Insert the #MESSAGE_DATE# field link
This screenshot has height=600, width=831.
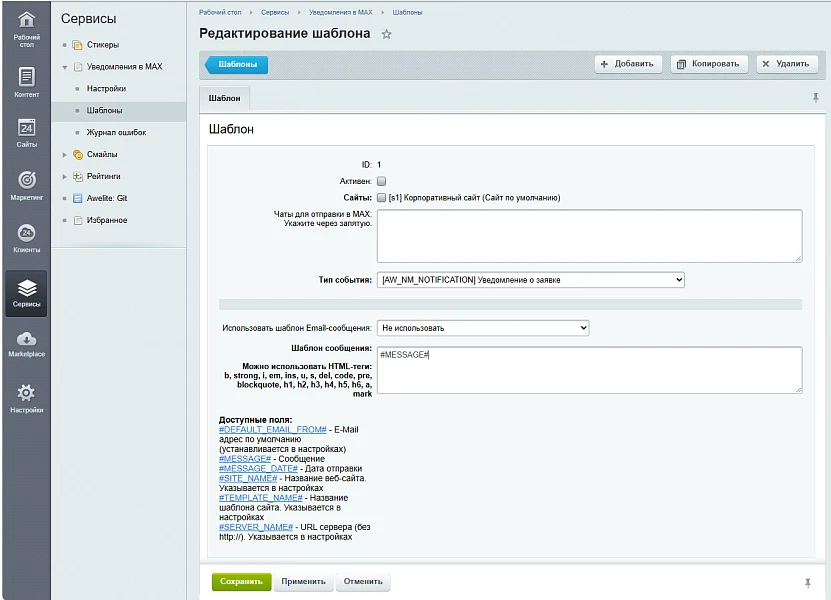tap(259, 469)
